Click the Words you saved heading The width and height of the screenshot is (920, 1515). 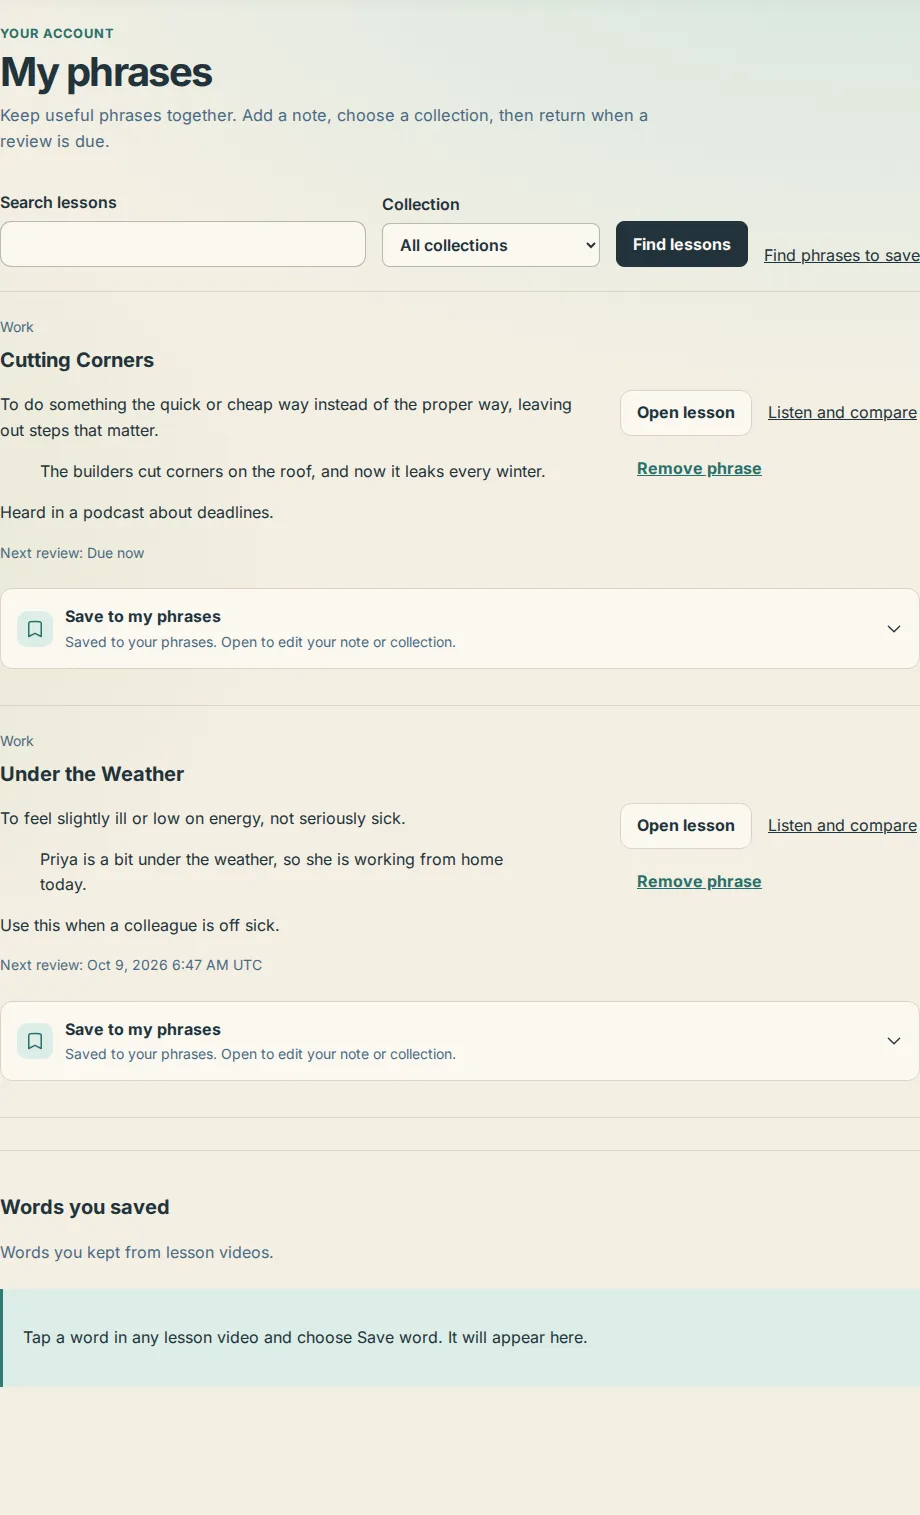click(85, 1207)
